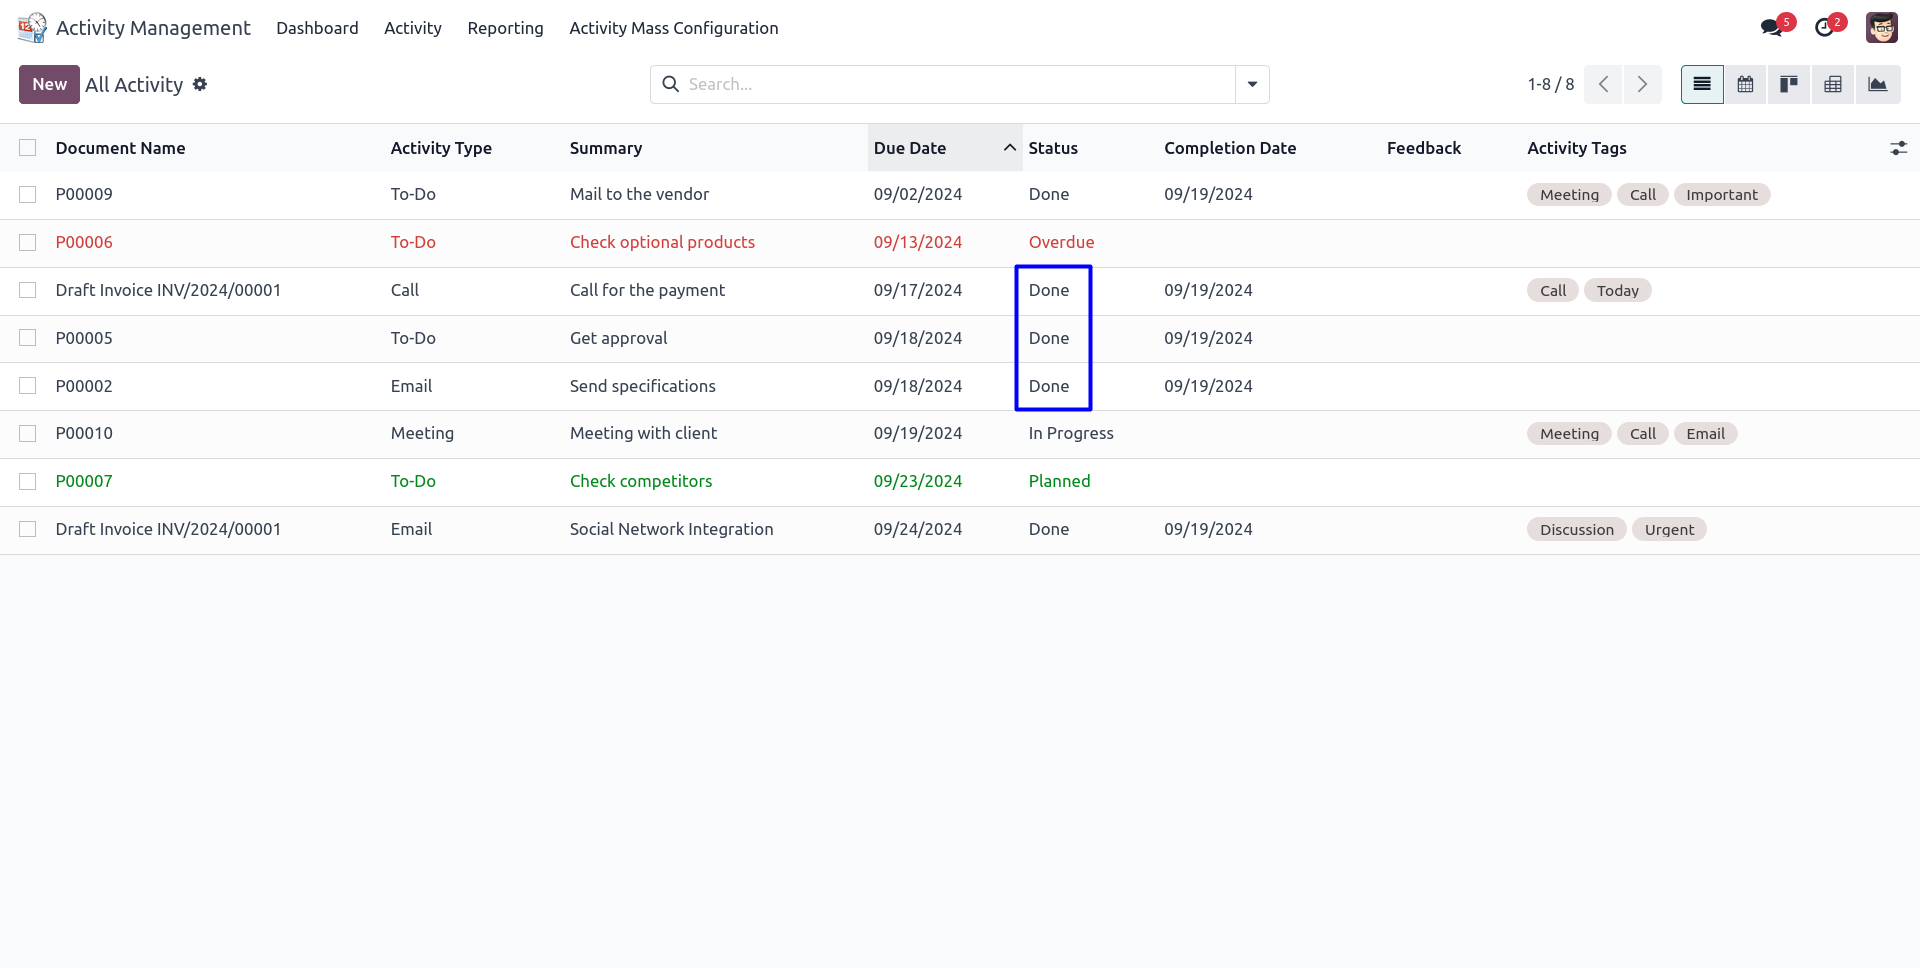The width and height of the screenshot is (1920, 968).
Task: Click the New button
Action: pyautogui.click(x=49, y=85)
